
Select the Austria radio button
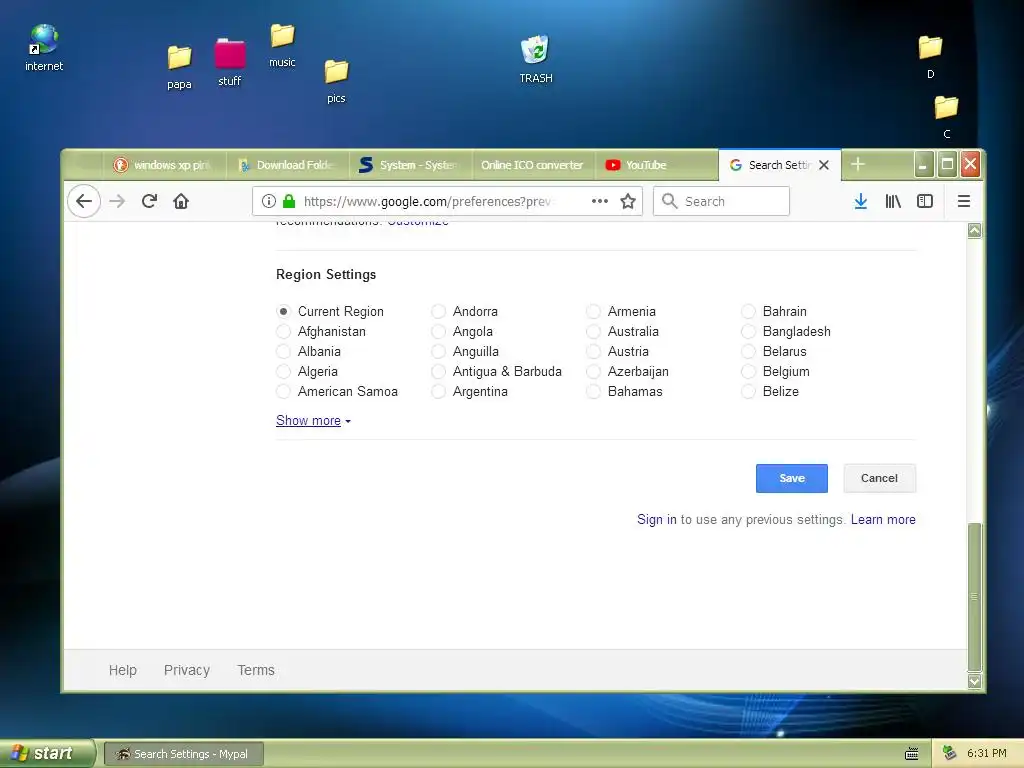pos(593,351)
